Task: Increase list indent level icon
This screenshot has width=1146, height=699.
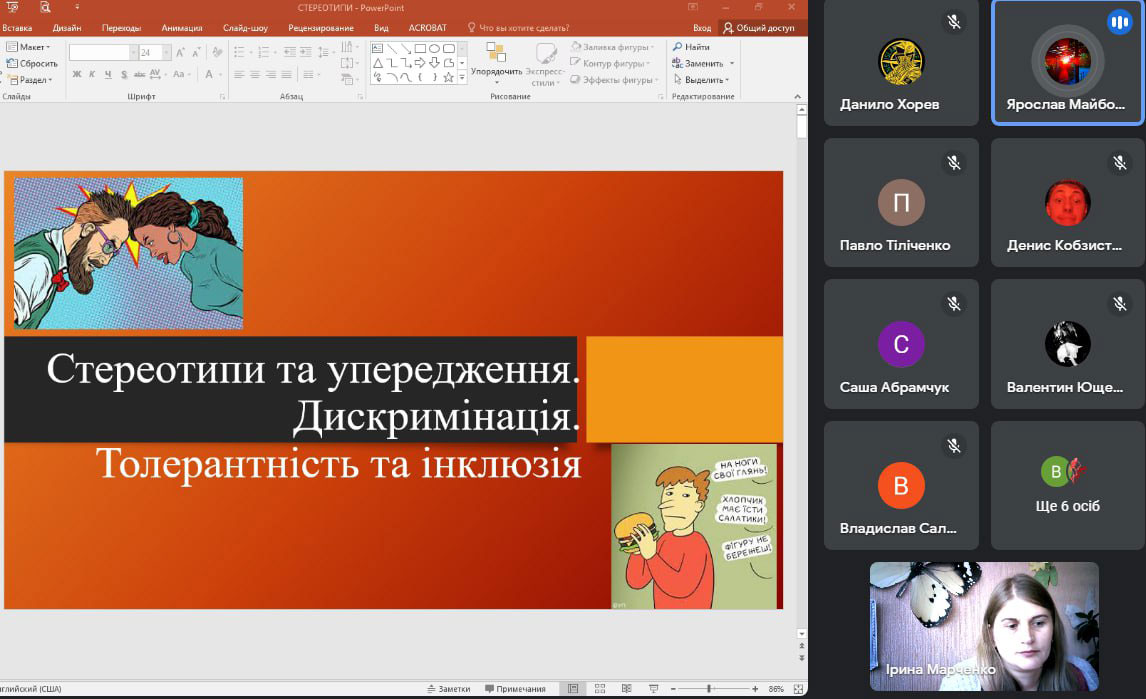Action: [306, 53]
